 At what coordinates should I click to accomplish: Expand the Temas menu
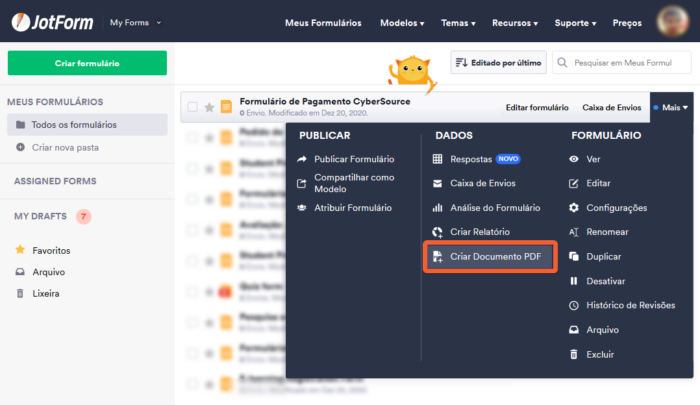[458, 23]
